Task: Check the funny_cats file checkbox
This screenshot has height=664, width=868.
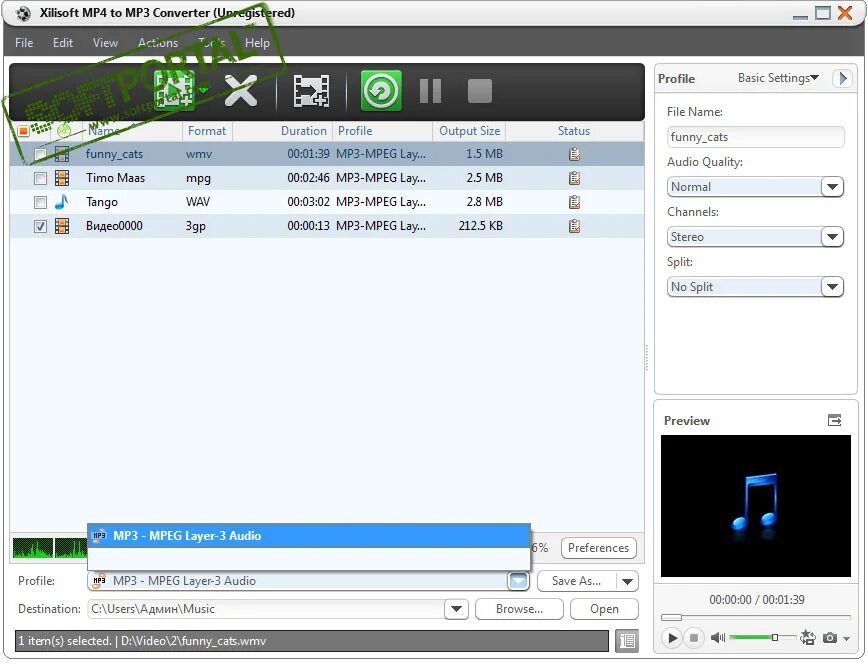Action: tap(40, 154)
